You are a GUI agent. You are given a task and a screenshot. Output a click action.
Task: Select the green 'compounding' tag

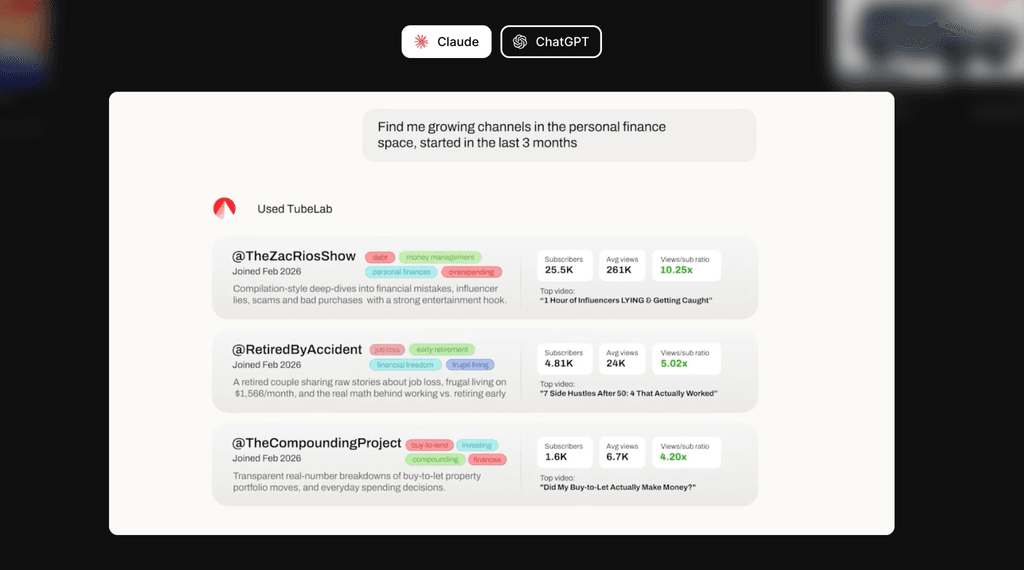pyautogui.click(x=435, y=460)
